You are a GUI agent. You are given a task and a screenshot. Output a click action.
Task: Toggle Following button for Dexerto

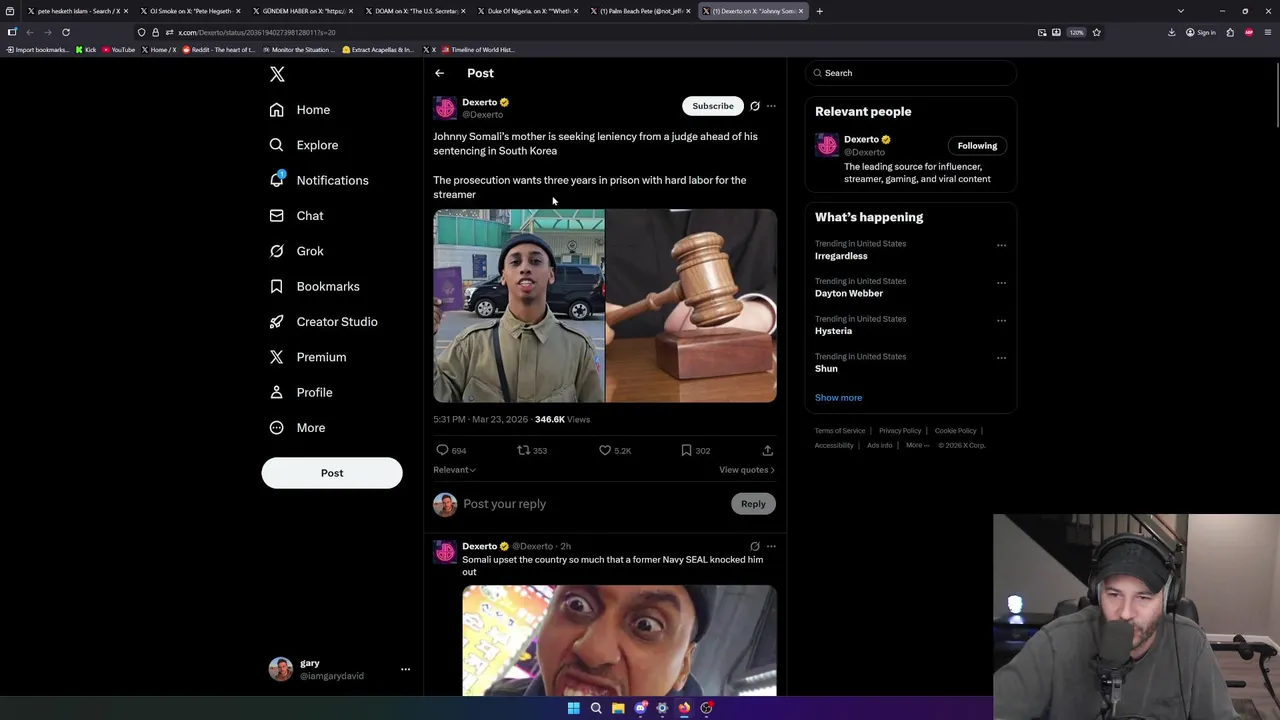[x=977, y=146]
